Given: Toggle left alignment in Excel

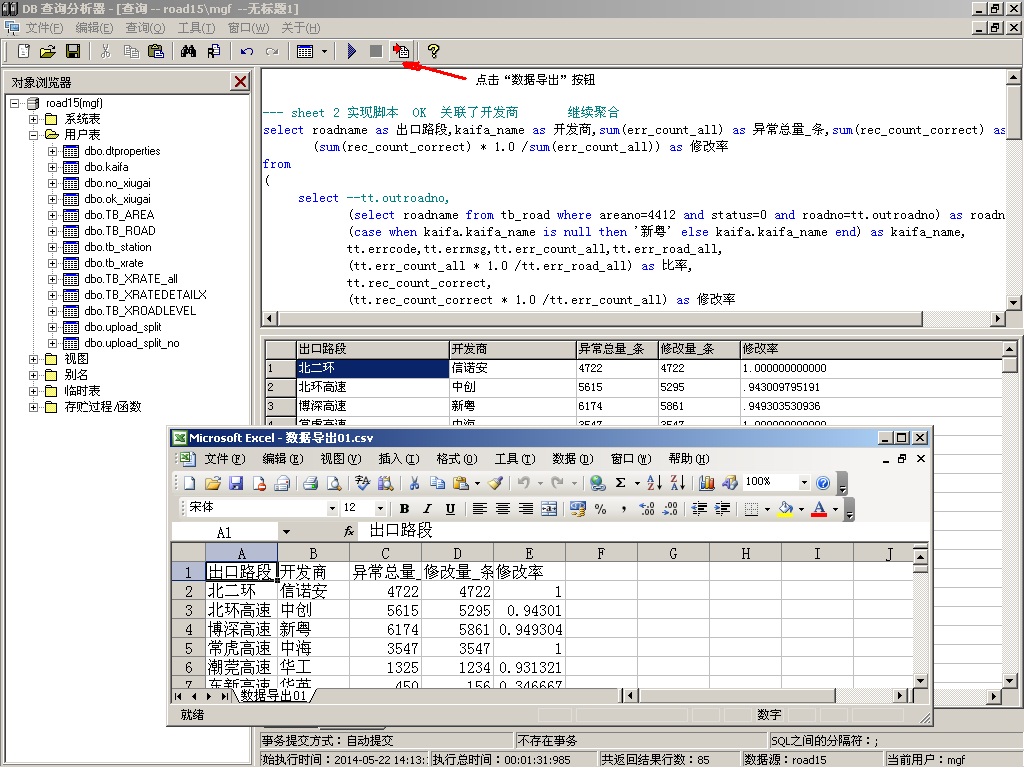Looking at the screenshot, I should coord(479,509).
